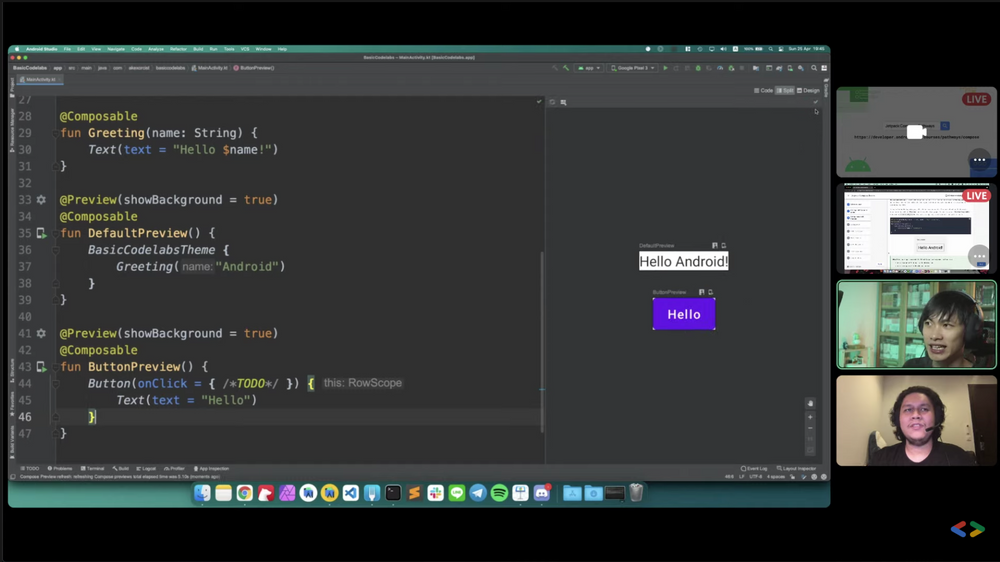
Task: Collapse the Greeting function fold marker
Action: pyautogui.click(x=56, y=133)
